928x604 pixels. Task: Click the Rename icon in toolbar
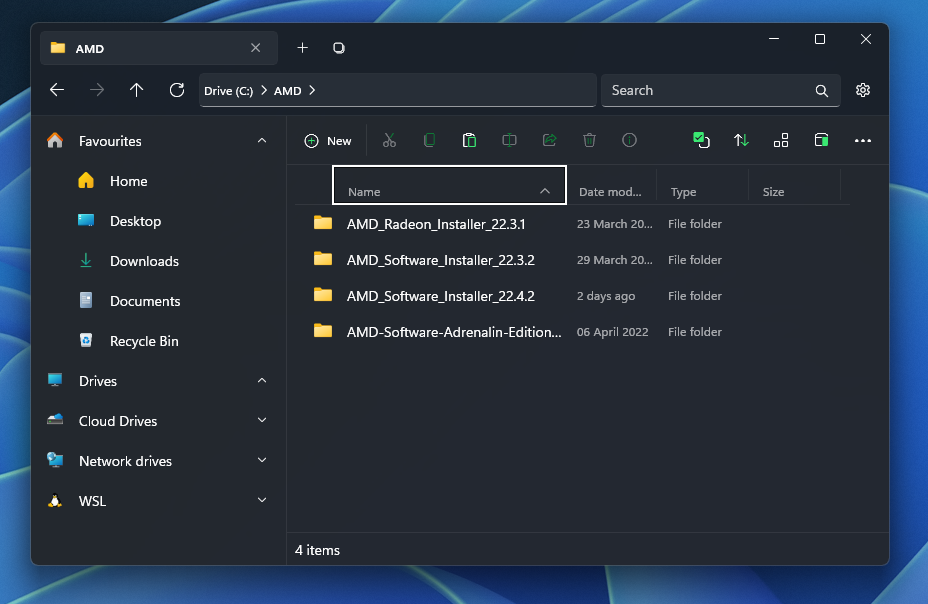(509, 140)
